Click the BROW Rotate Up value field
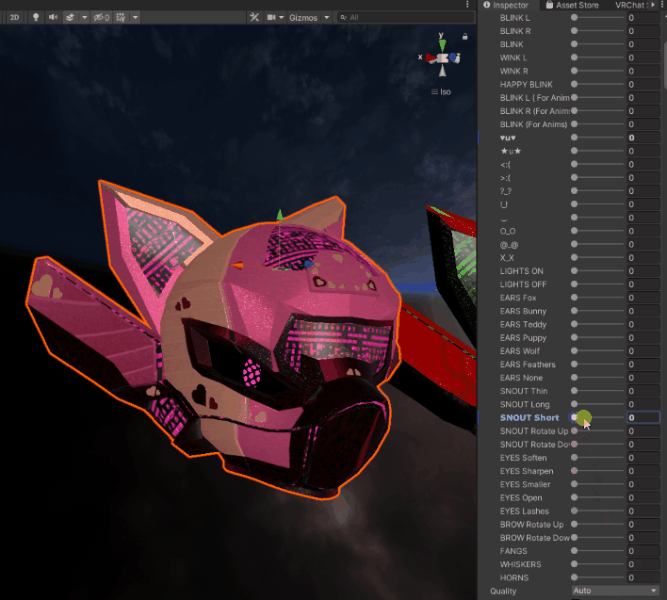This screenshot has height=600, width=667. coord(643,524)
